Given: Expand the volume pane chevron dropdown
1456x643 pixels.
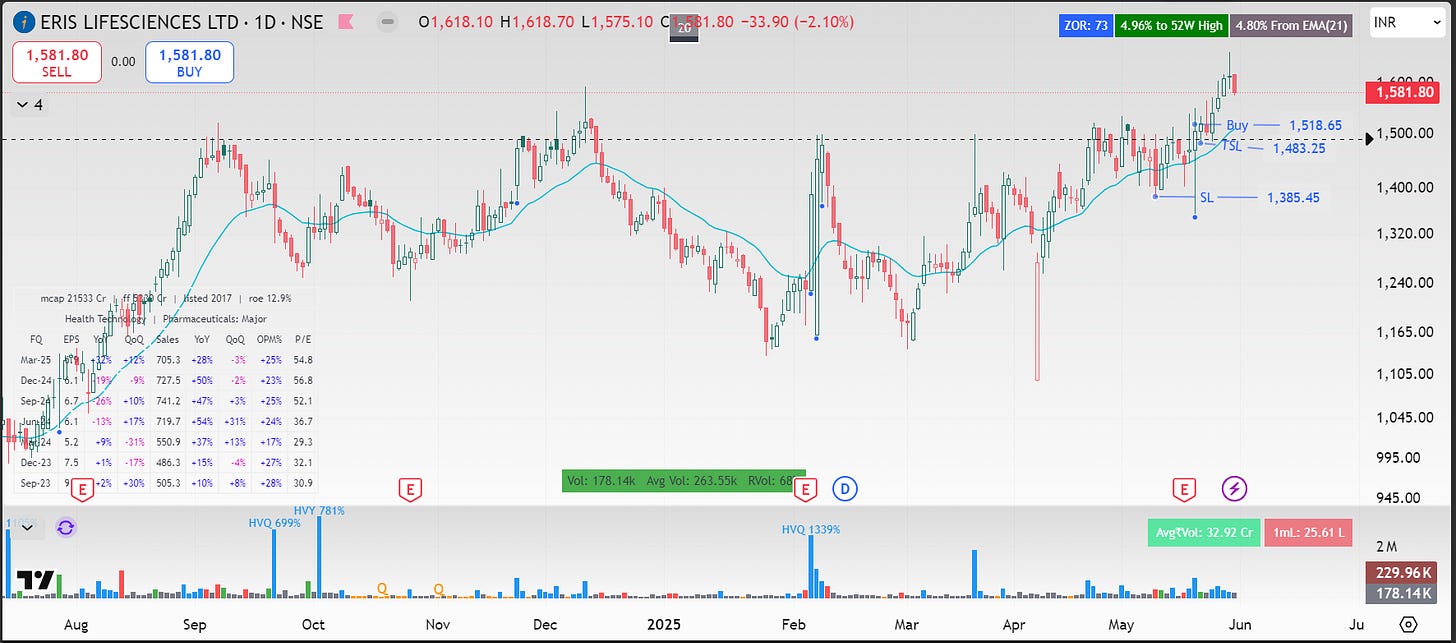Looking at the screenshot, I should [x=27, y=527].
